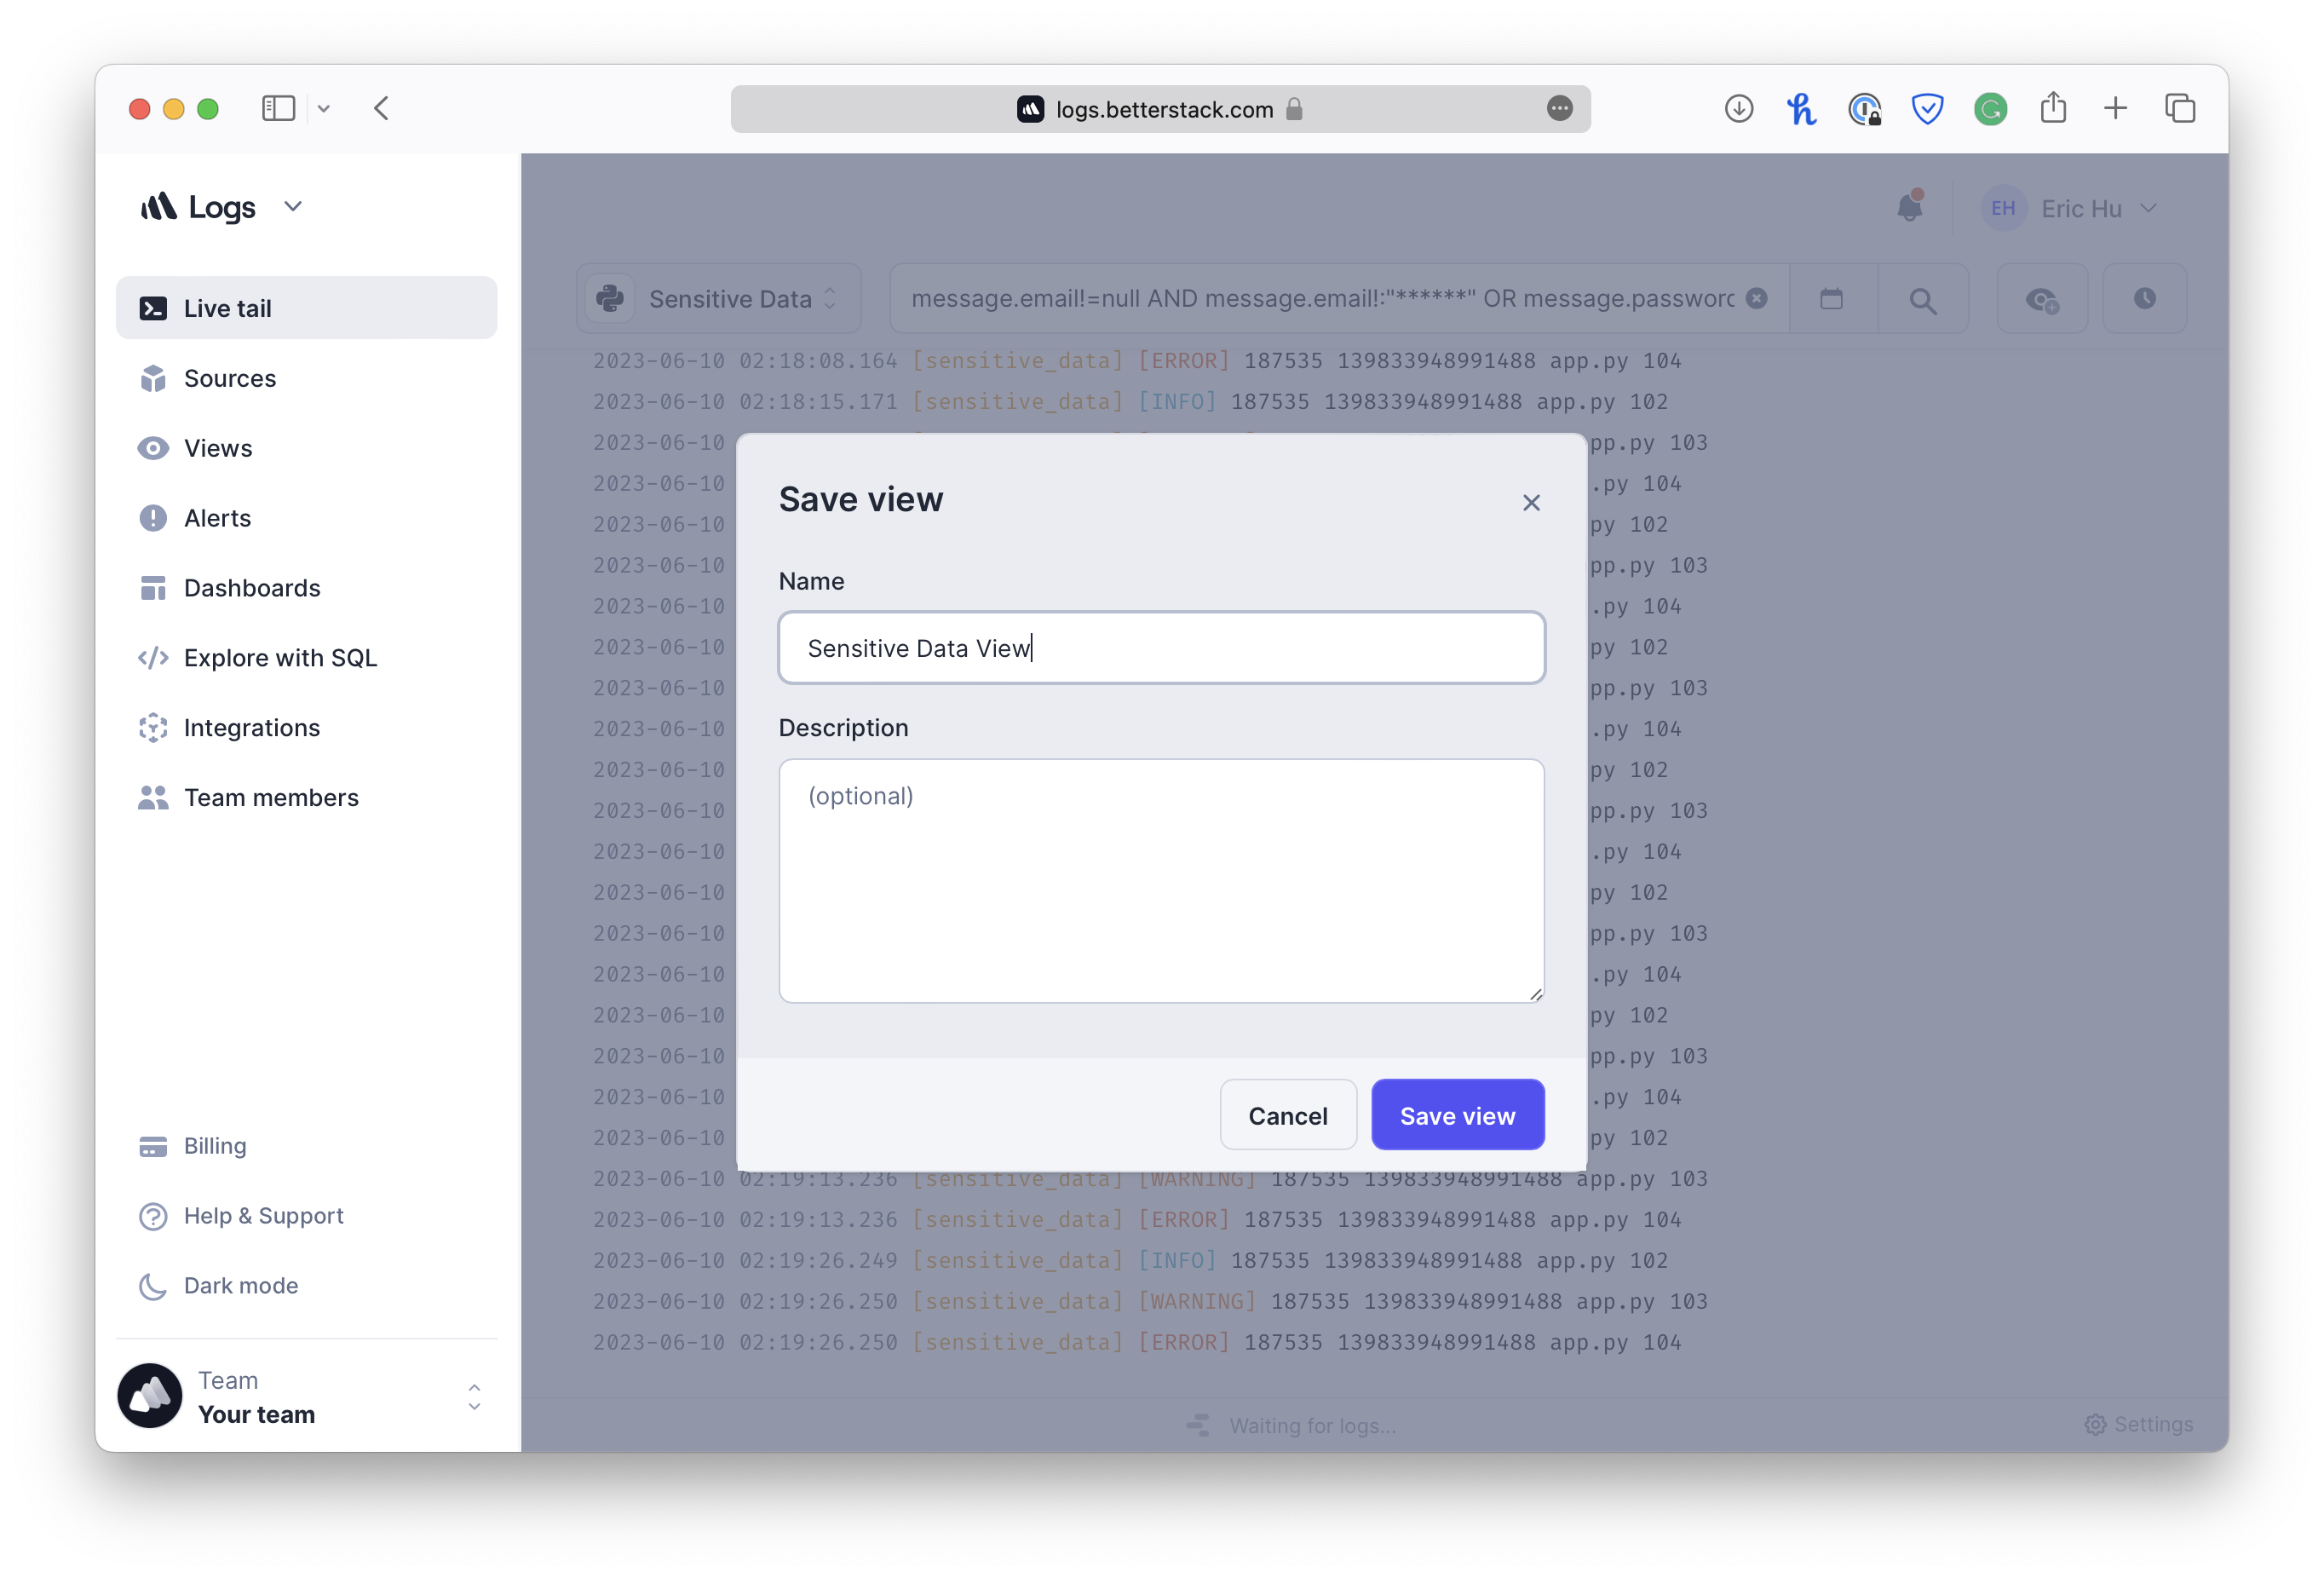2324x1578 pixels.
Task: Focus the Name input field
Action: pyautogui.click(x=1161, y=648)
